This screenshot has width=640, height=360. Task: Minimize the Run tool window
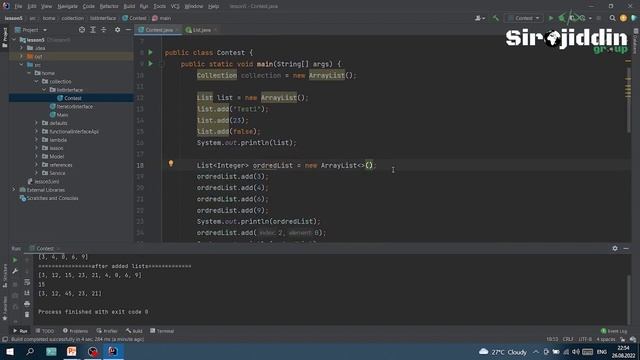coord(626,248)
